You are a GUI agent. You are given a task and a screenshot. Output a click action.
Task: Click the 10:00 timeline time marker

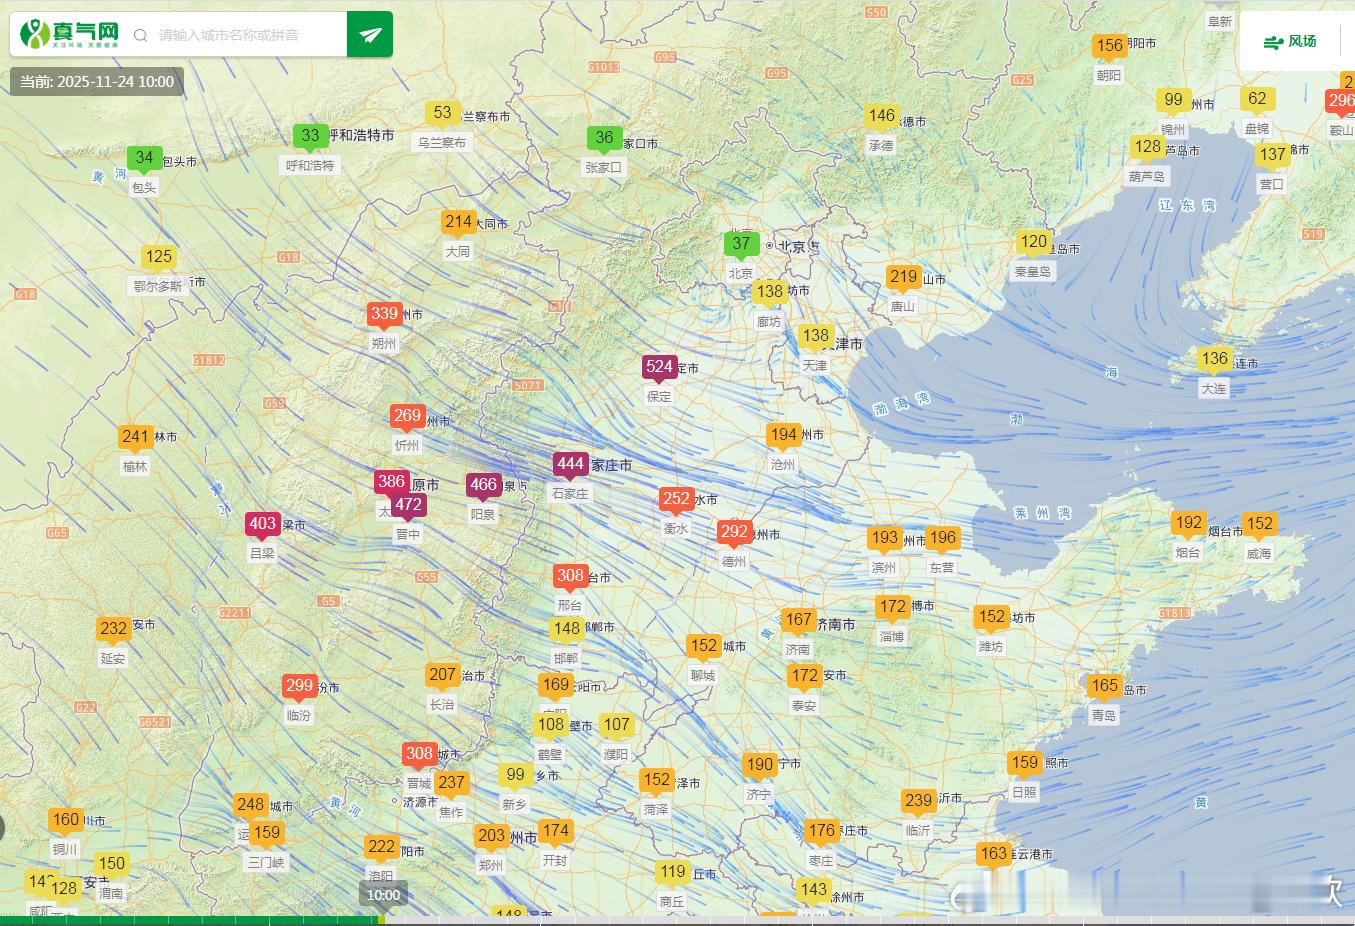coord(383,895)
